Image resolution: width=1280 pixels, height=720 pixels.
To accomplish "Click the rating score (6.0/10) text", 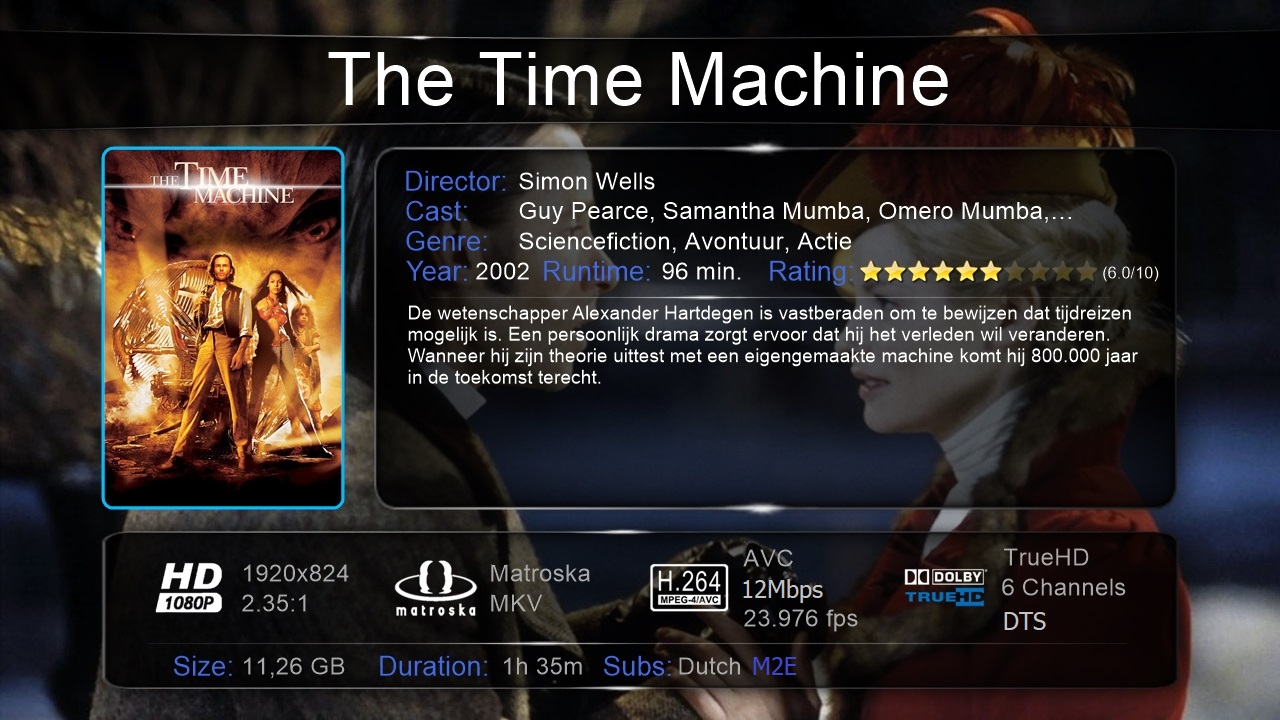I will pyautogui.click(x=1131, y=273).
